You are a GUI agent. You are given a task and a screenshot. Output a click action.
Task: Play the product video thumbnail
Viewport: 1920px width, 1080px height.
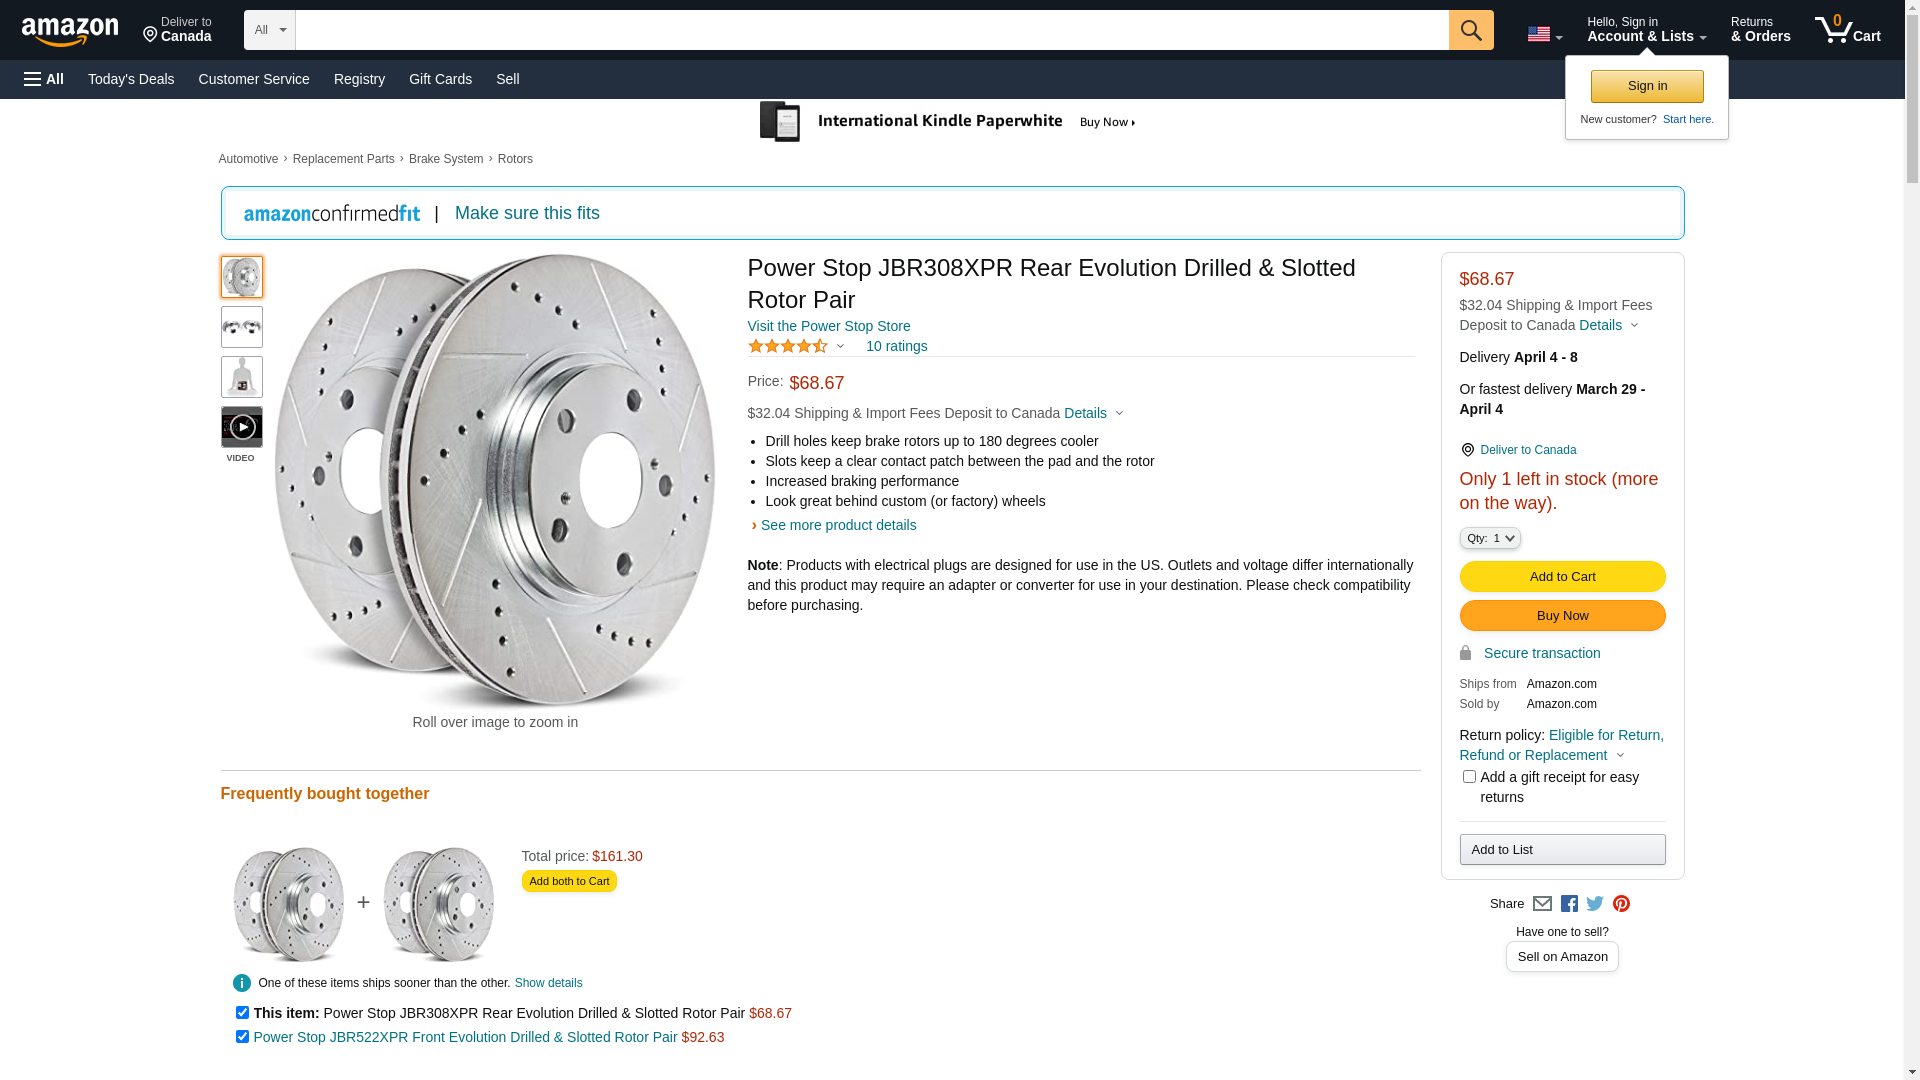pyautogui.click(x=241, y=428)
